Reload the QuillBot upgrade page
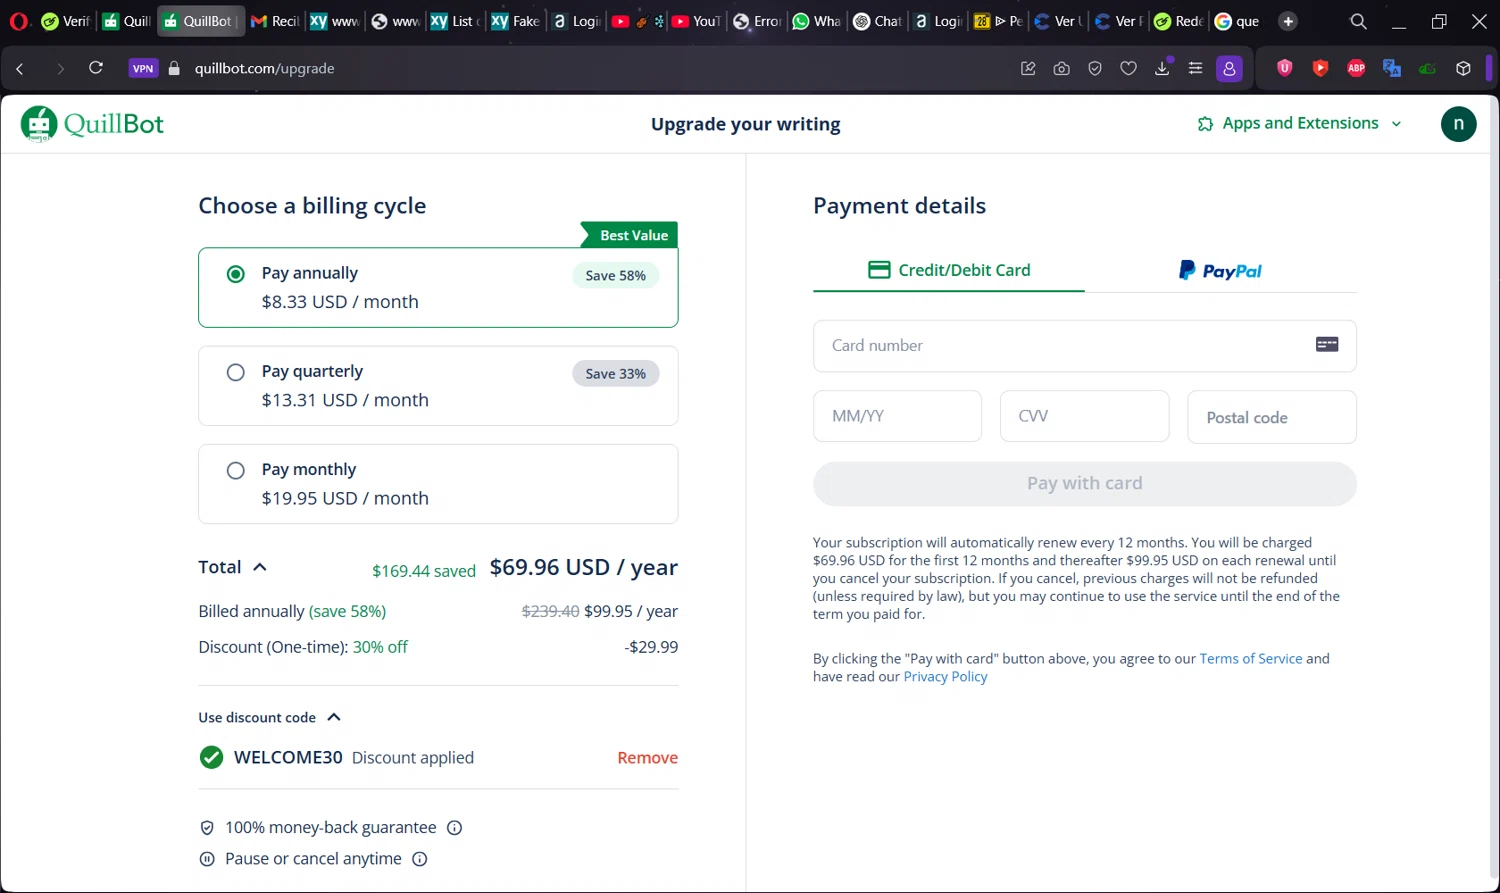 96,68
